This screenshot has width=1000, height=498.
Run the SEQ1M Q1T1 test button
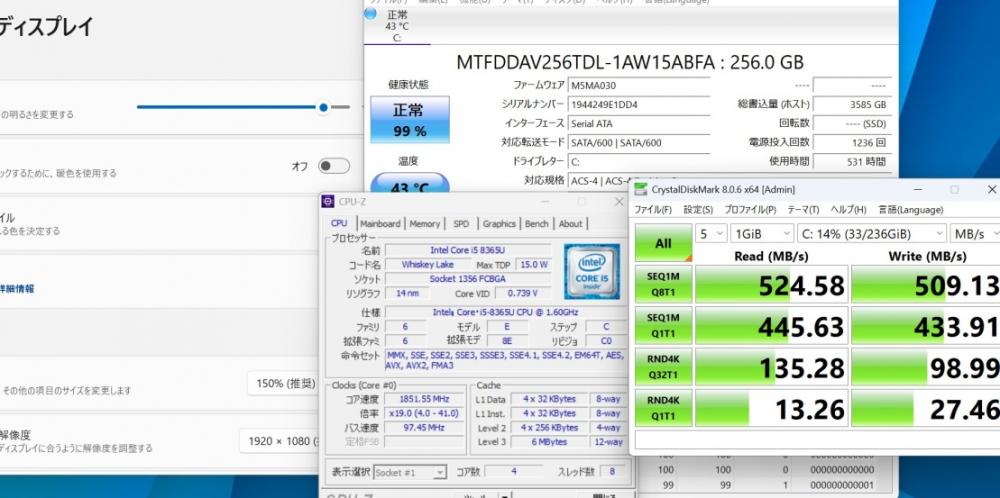point(663,325)
